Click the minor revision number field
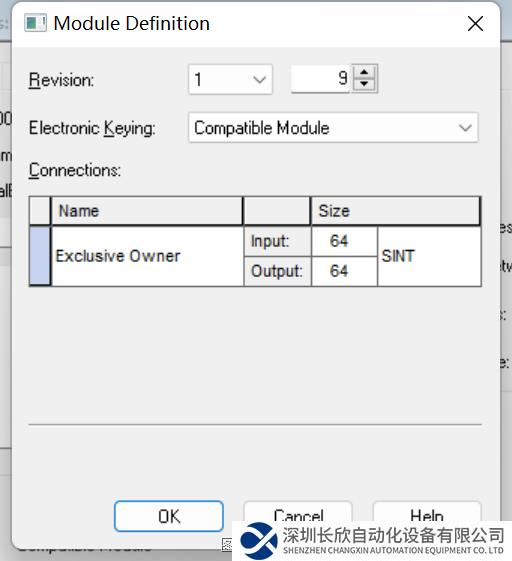 point(321,78)
